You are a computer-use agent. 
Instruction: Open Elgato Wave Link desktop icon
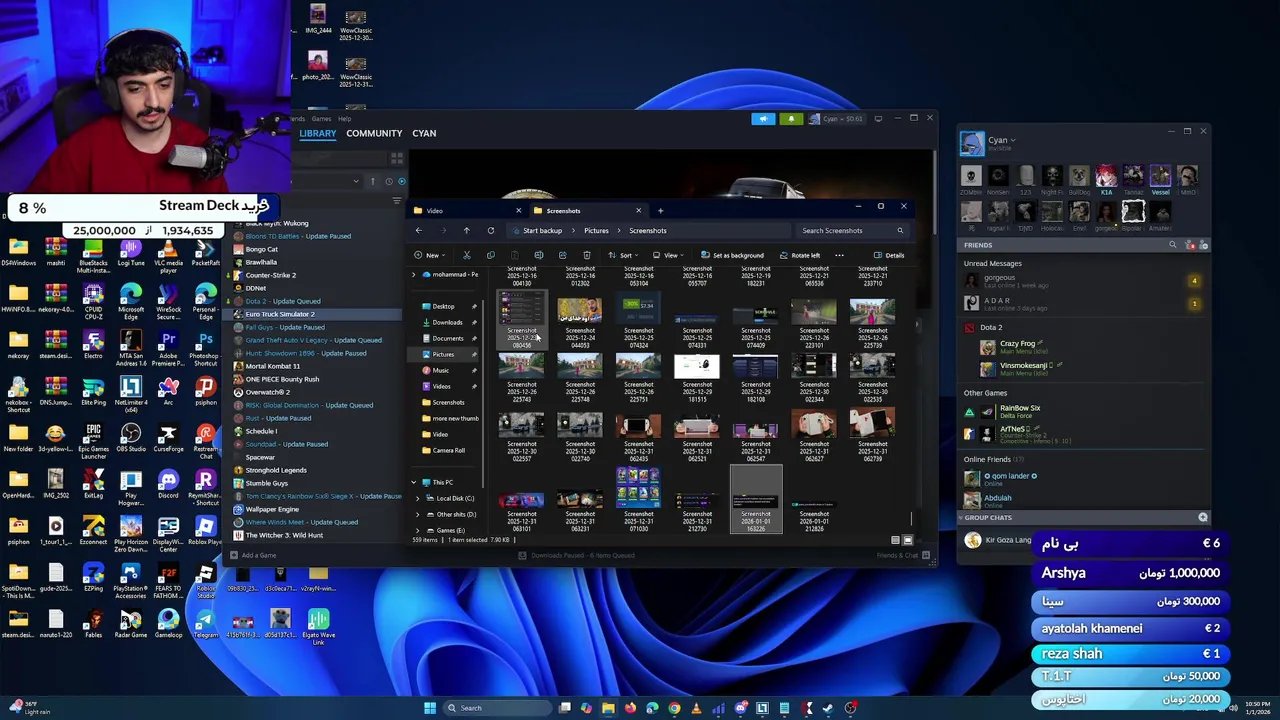click(318, 626)
